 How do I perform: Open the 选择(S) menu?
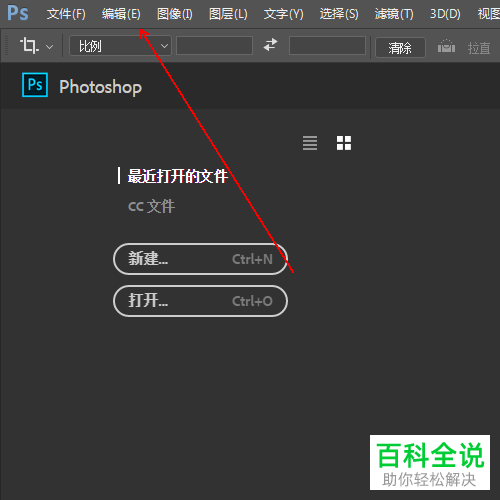(339, 14)
